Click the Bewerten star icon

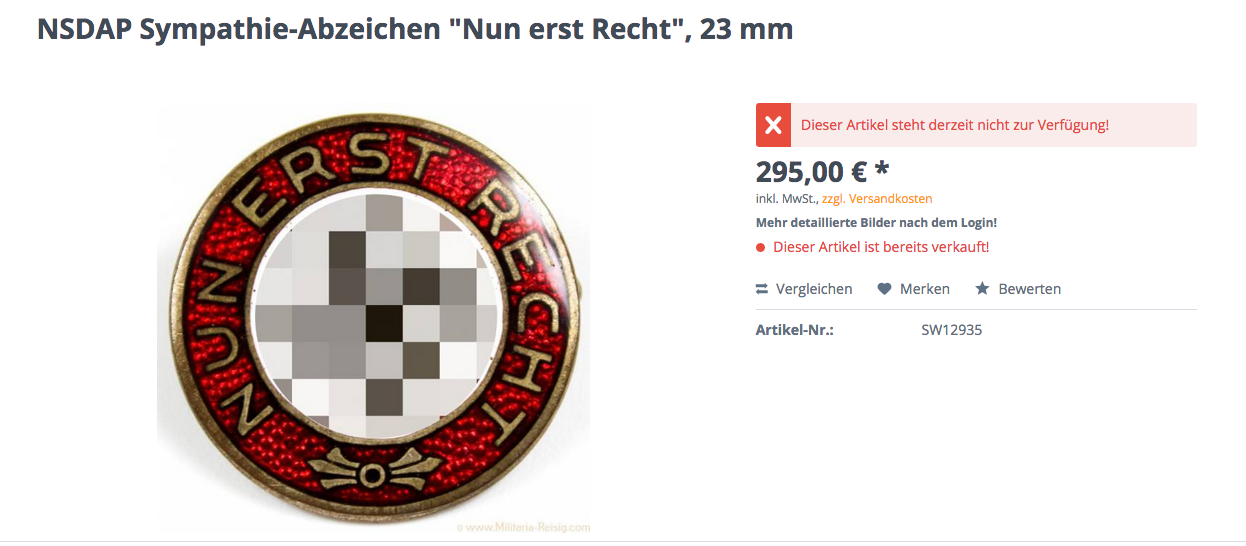[x=982, y=289]
